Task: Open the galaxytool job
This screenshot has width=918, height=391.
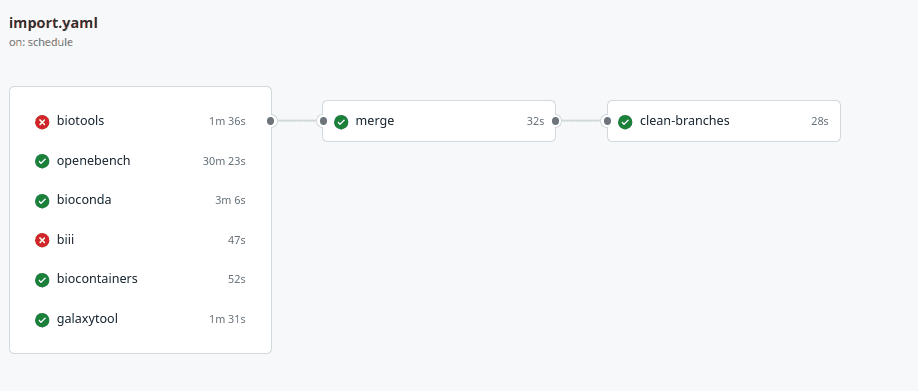Action: 141,319
